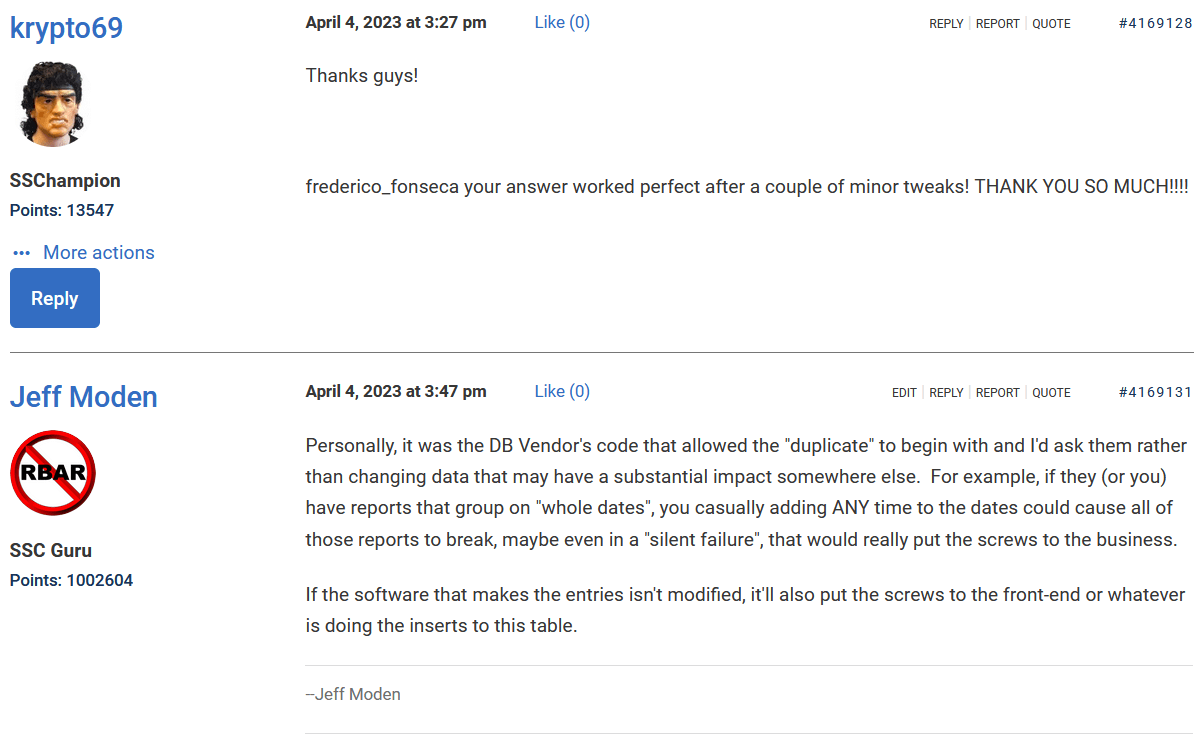Click the Jeff Moden signature text
Image resolution: width=1201 pixels, height=748 pixels.
click(353, 694)
